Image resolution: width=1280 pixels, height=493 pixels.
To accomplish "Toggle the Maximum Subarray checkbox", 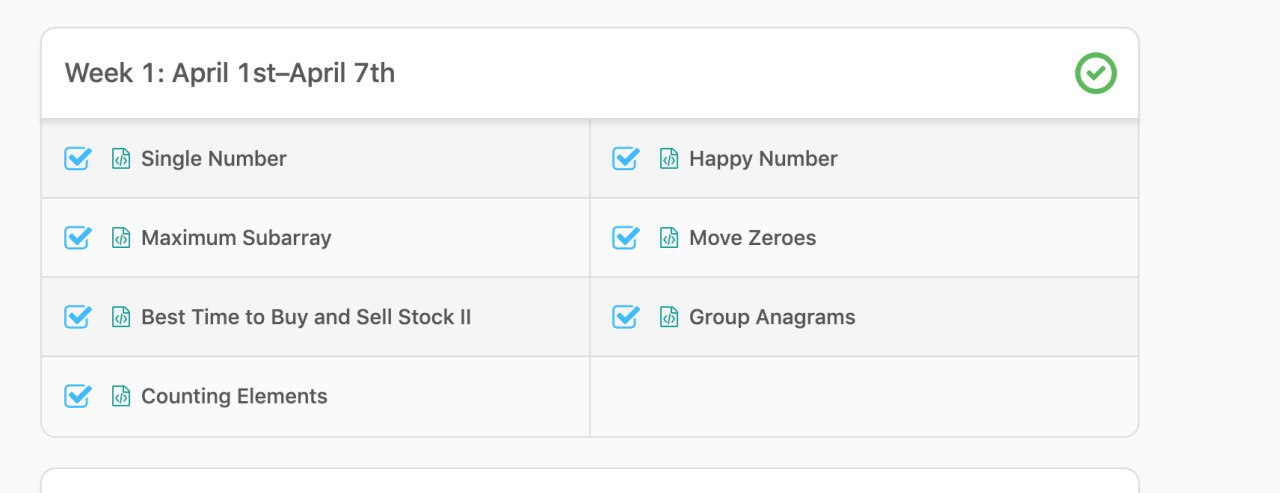I will pos(78,237).
